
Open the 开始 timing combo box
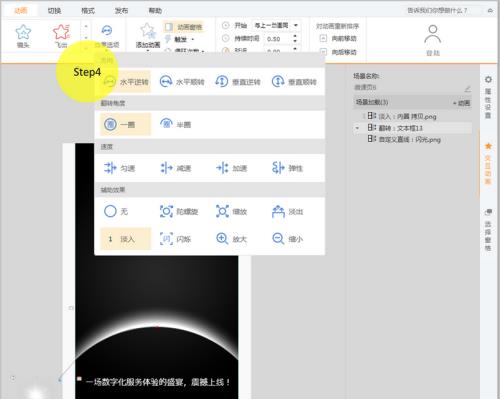pos(276,25)
